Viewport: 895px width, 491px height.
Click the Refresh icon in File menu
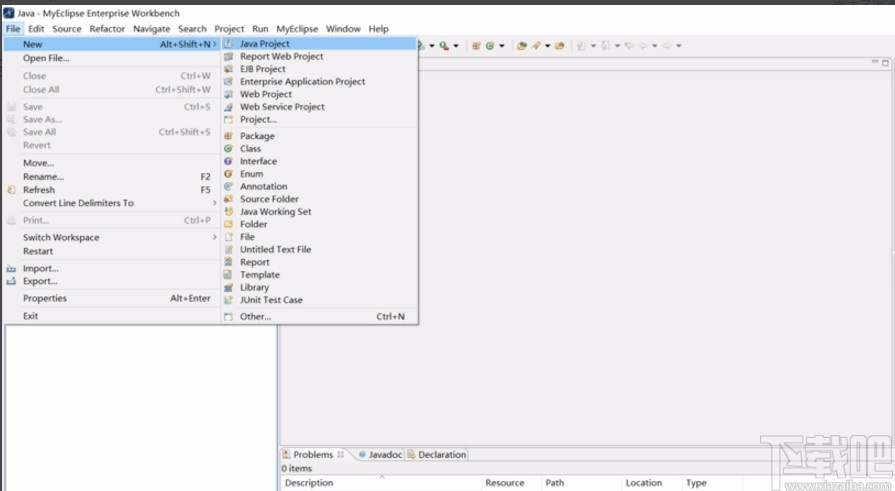(11, 190)
